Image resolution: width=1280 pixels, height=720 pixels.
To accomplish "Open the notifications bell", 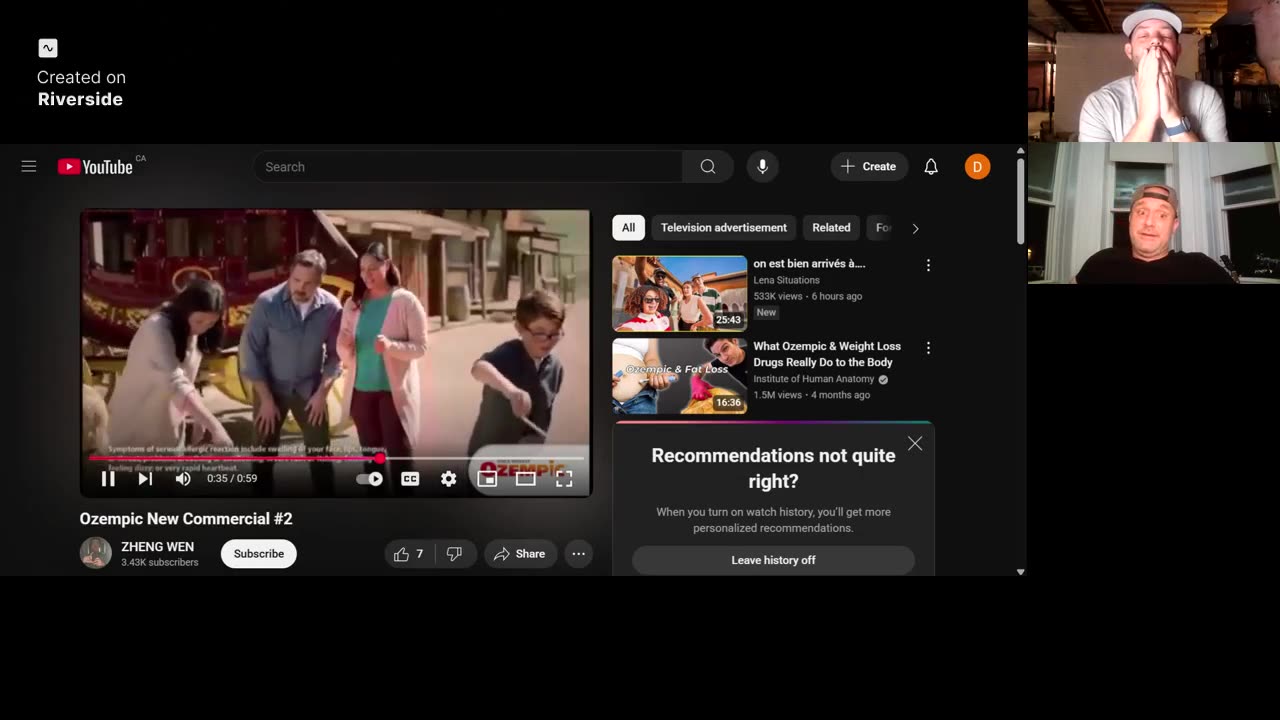I will click(931, 167).
